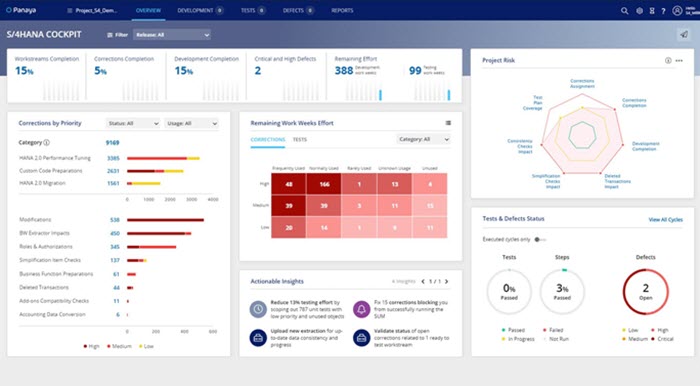Open the help question mark
Screen dimensions: 700x386
pos(663,11)
